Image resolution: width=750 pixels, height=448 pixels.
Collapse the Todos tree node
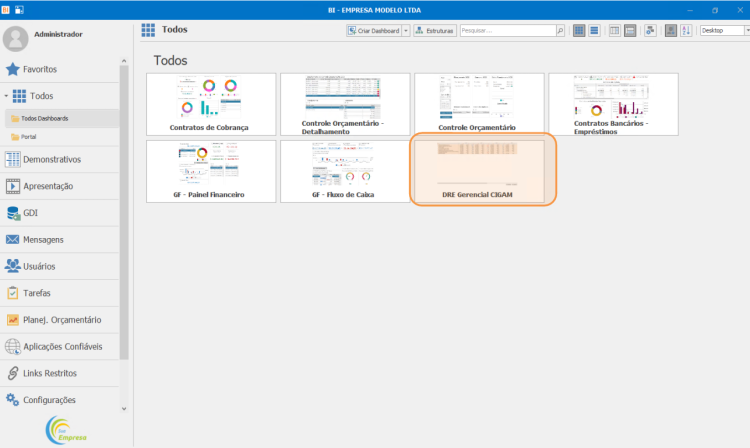point(6,96)
